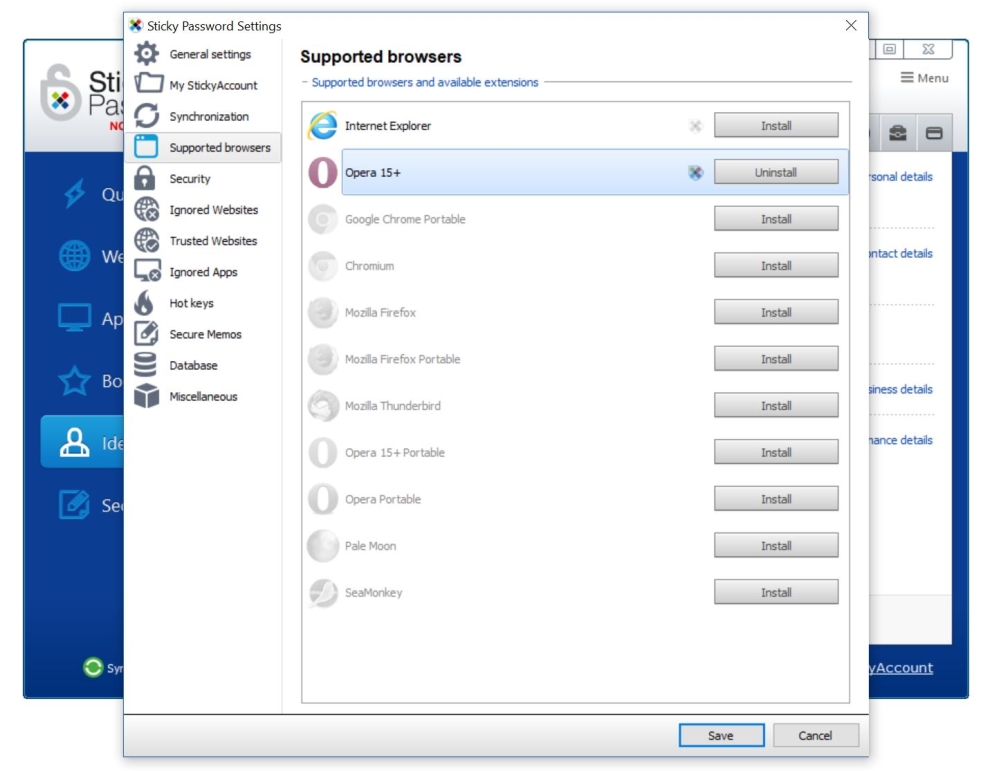Click the Database stack icon
Viewport: 983px width, 771px height.
tap(146, 365)
